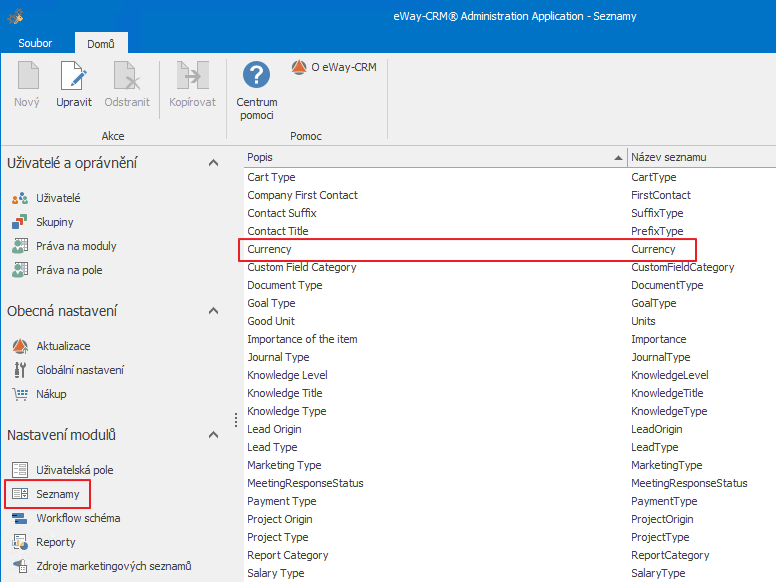Select the Good Unit row
Screen dimensions: 776x582
[x=510, y=321]
